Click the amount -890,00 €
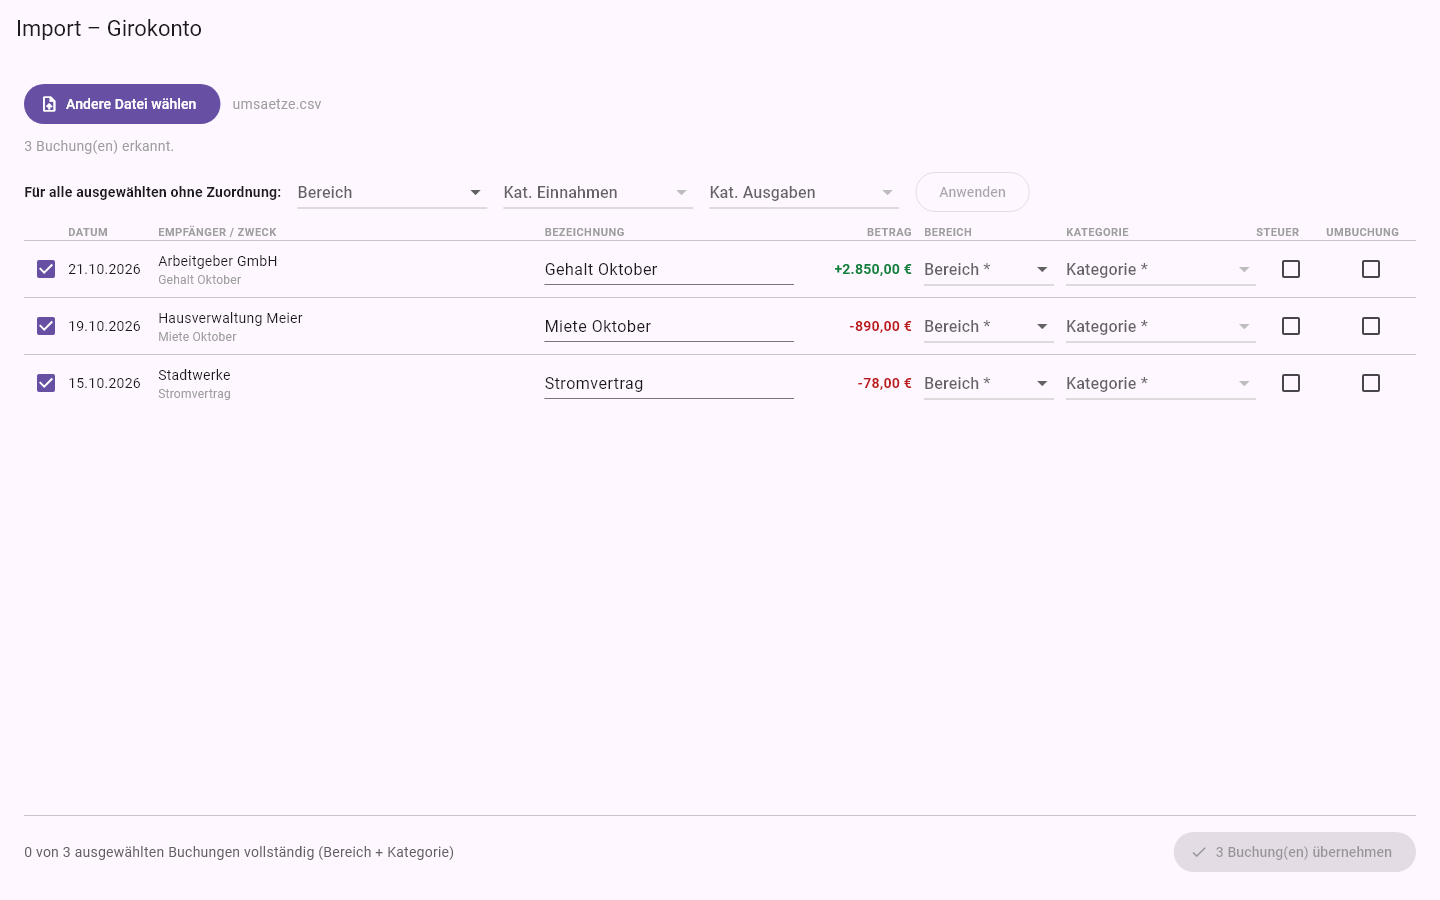Image resolution: width=1440 pixels, height=900 pixels. (x=880, y=326)
